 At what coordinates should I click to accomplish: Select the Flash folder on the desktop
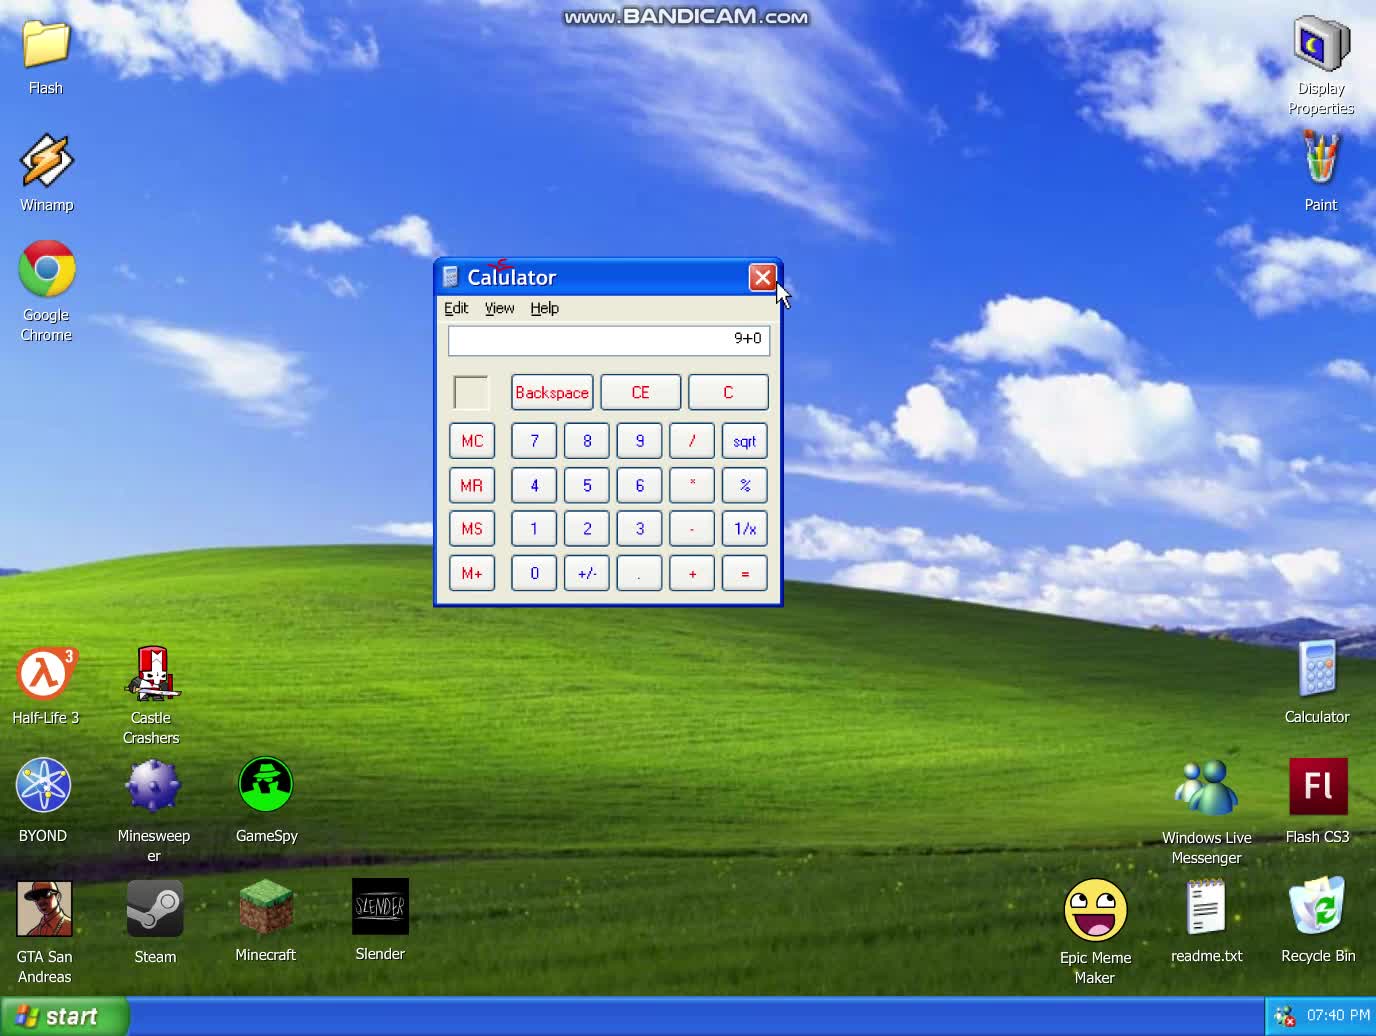tap(46, 45)
